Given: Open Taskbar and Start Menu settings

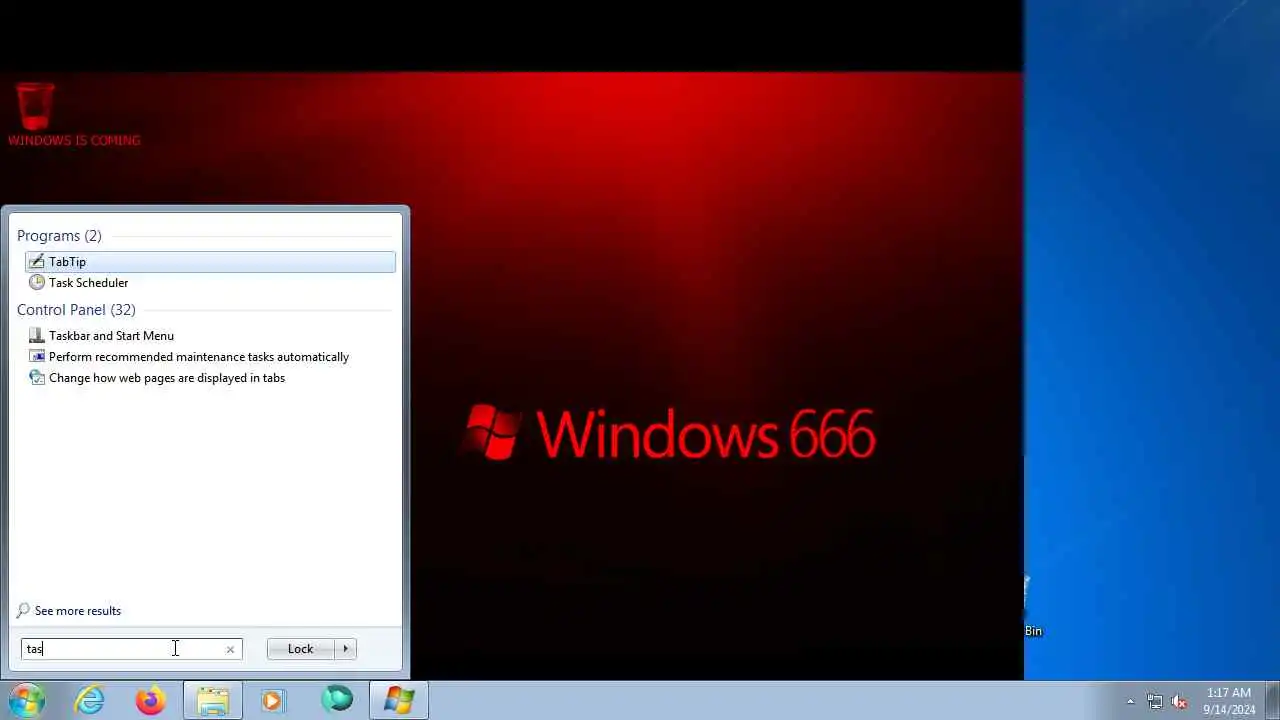Looking at the screenshot, I should [x=210, y=336].
